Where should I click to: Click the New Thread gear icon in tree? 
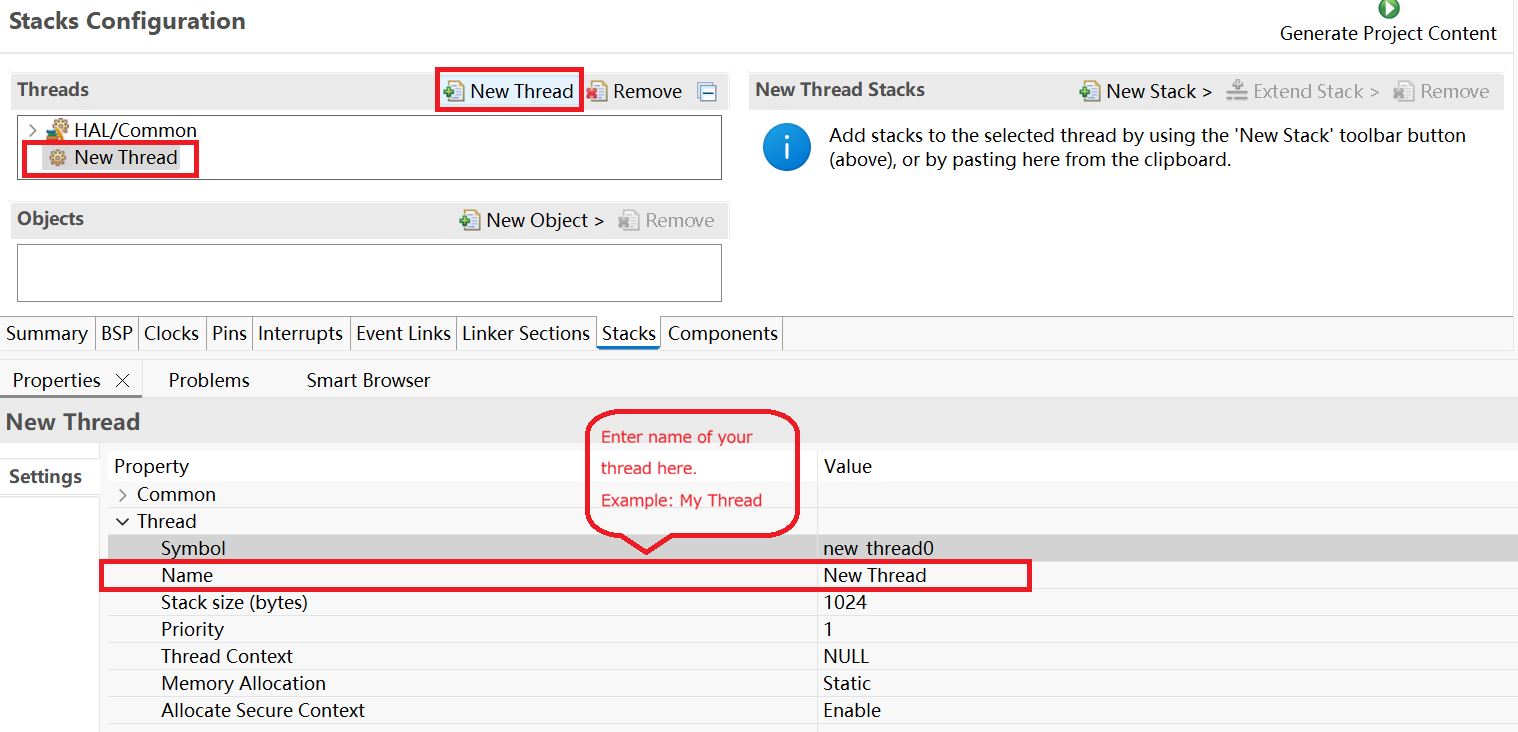coord(57,157)
